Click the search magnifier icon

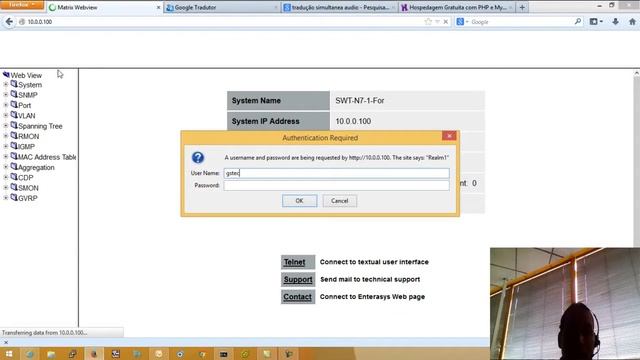click(578, 21)
